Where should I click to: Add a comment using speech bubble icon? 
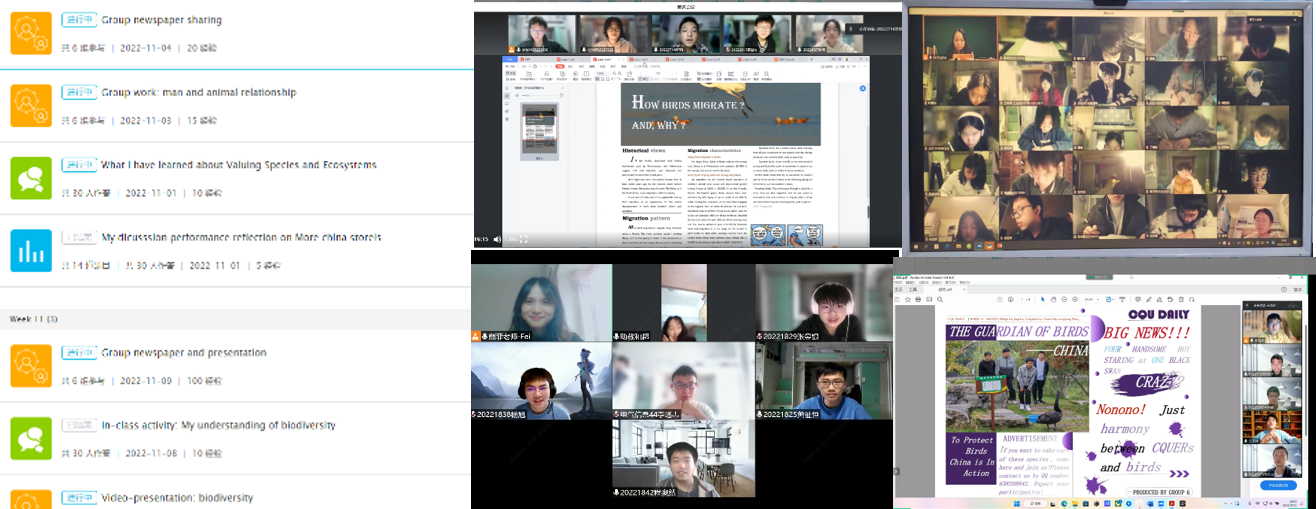click(x=1138, y=299)
